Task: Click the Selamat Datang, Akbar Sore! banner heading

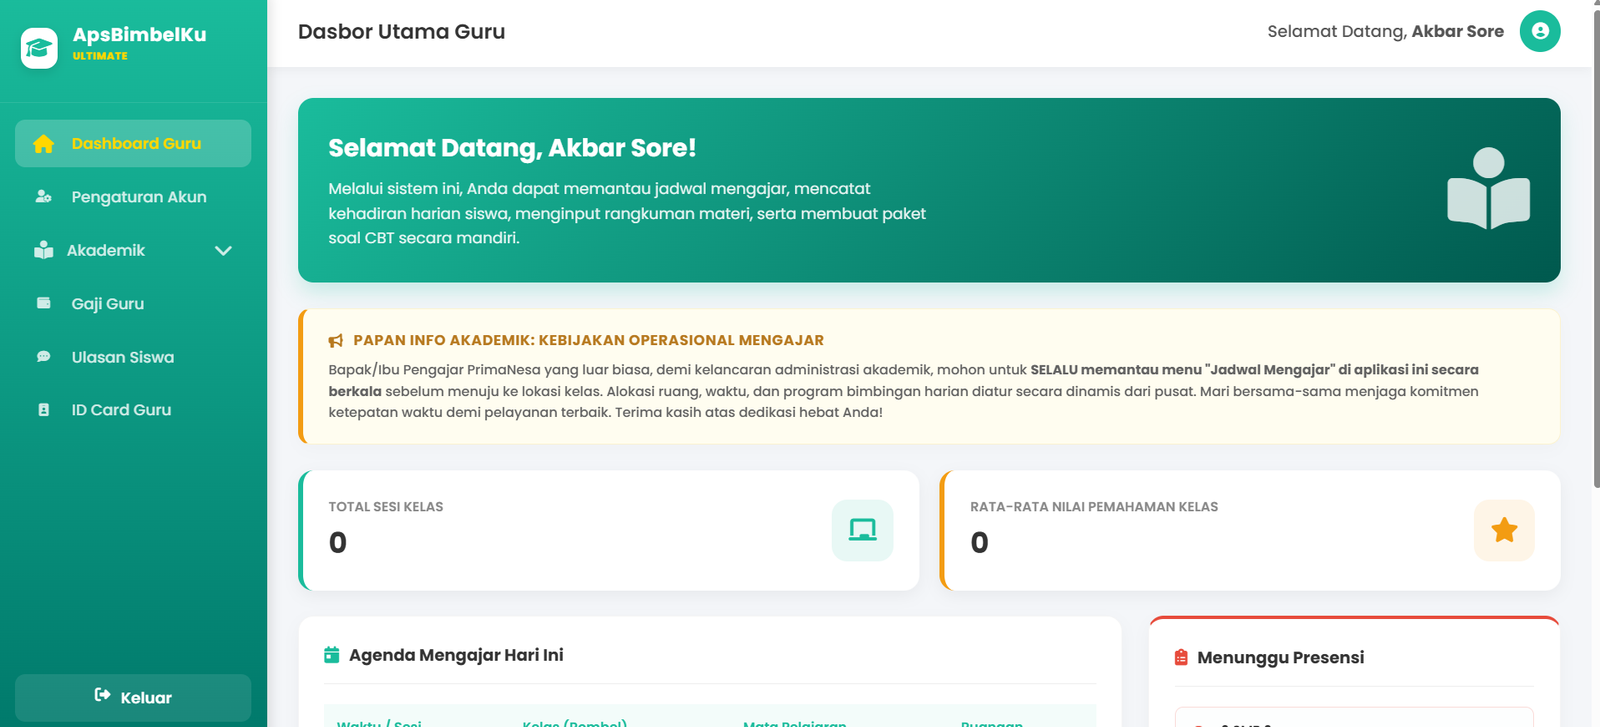Action: click(512, 148)
